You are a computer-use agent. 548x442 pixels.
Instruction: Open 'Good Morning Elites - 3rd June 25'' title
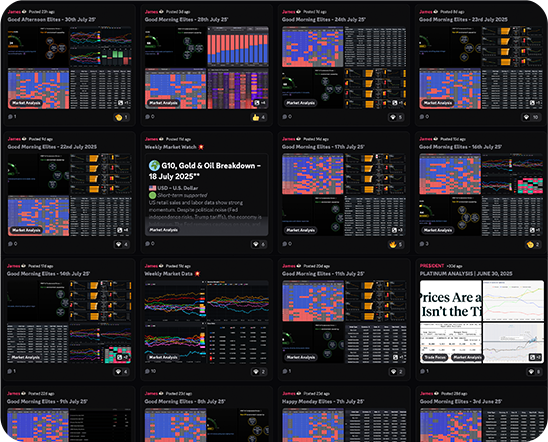click(461, 401)
